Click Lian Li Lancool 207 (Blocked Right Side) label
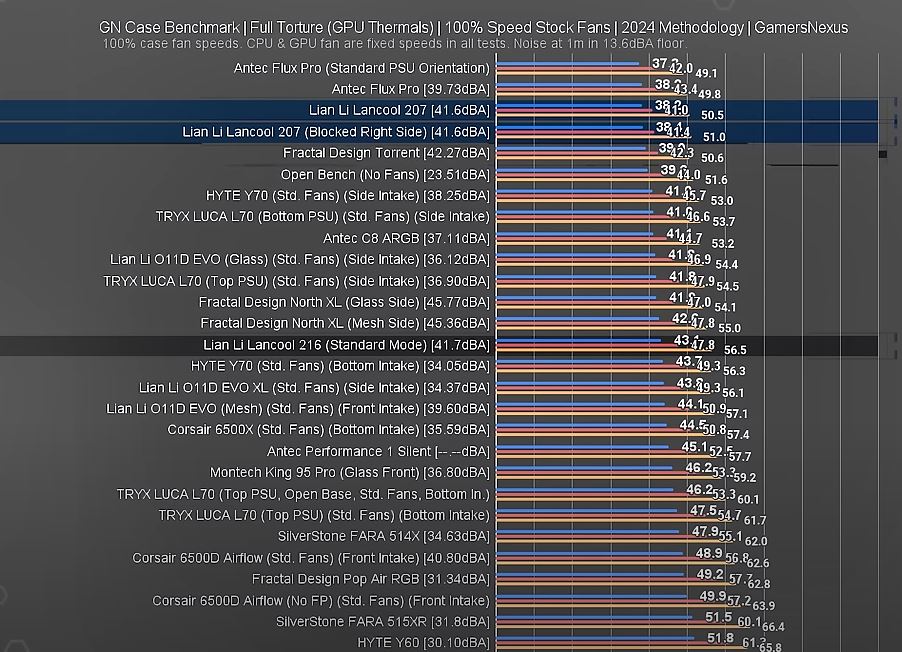The image size is (902, 652). click(336, 132)
